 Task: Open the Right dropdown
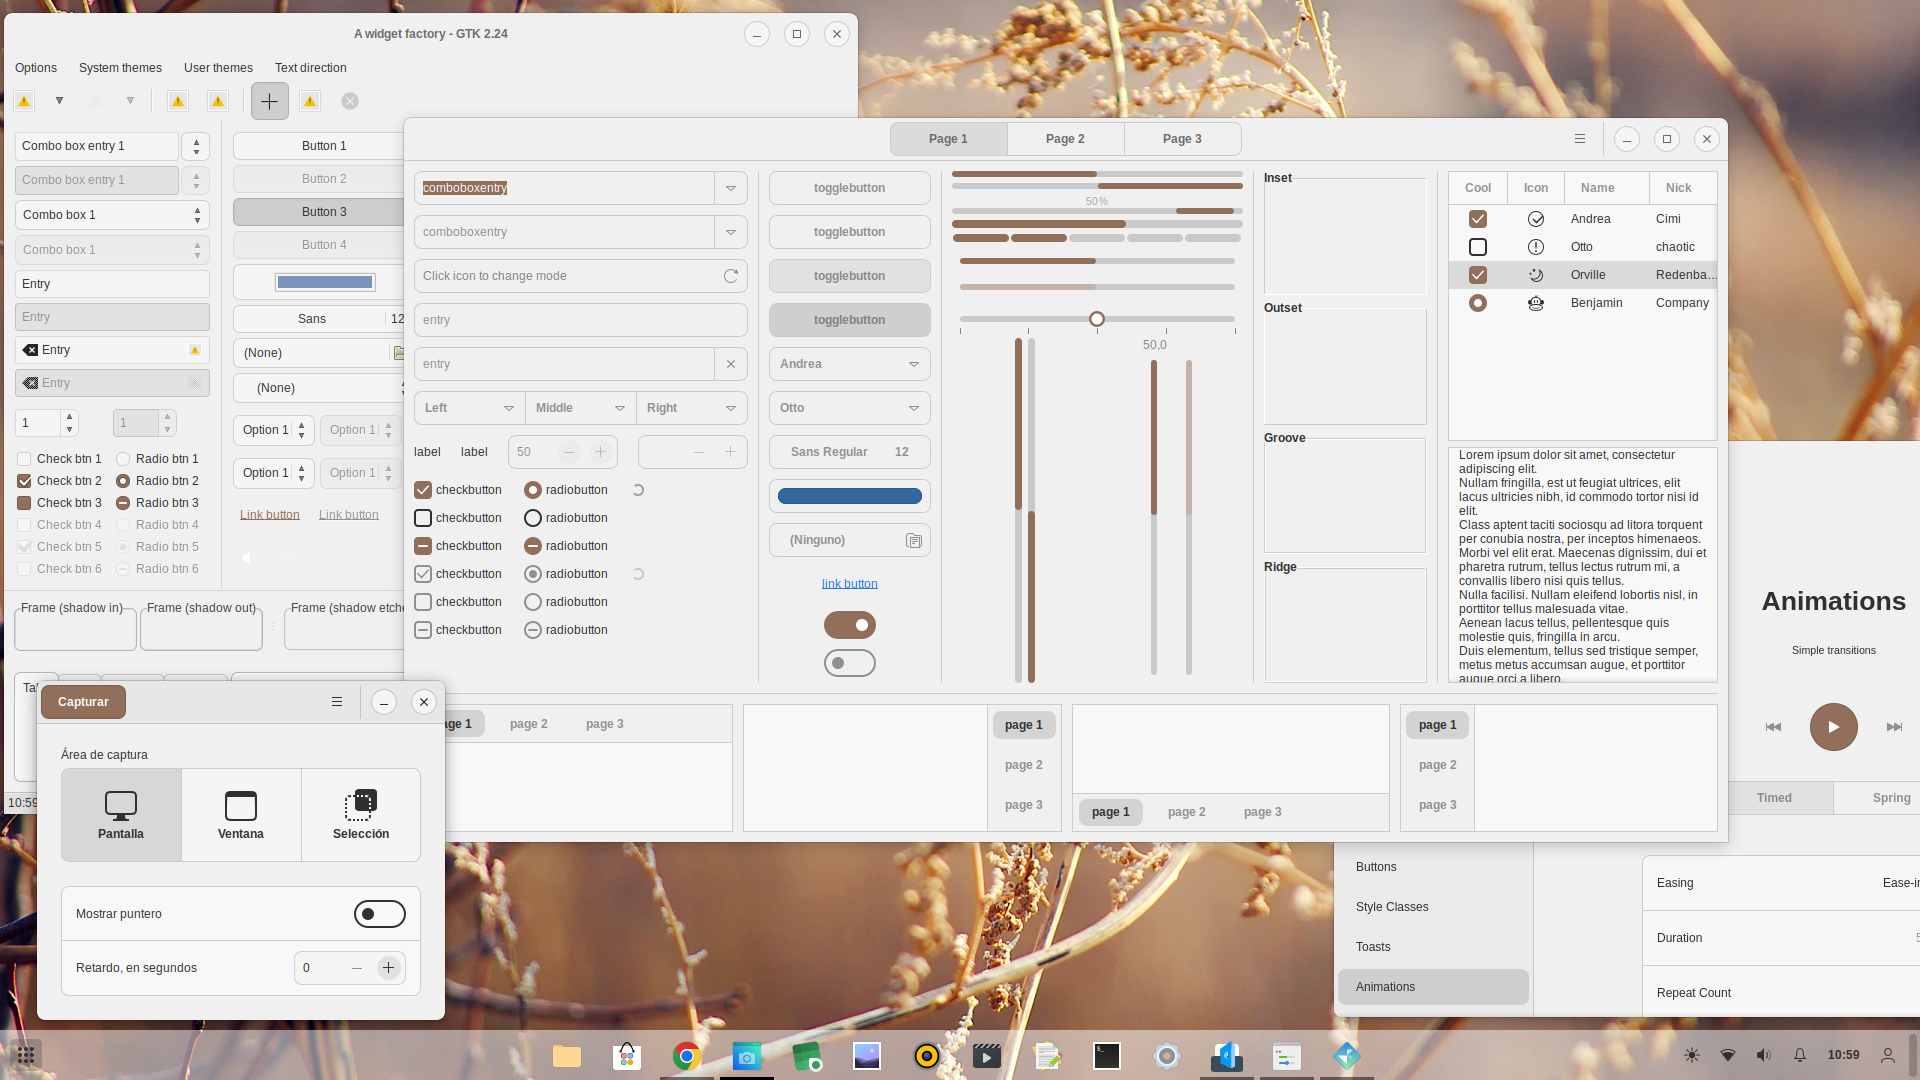(692, 408)
